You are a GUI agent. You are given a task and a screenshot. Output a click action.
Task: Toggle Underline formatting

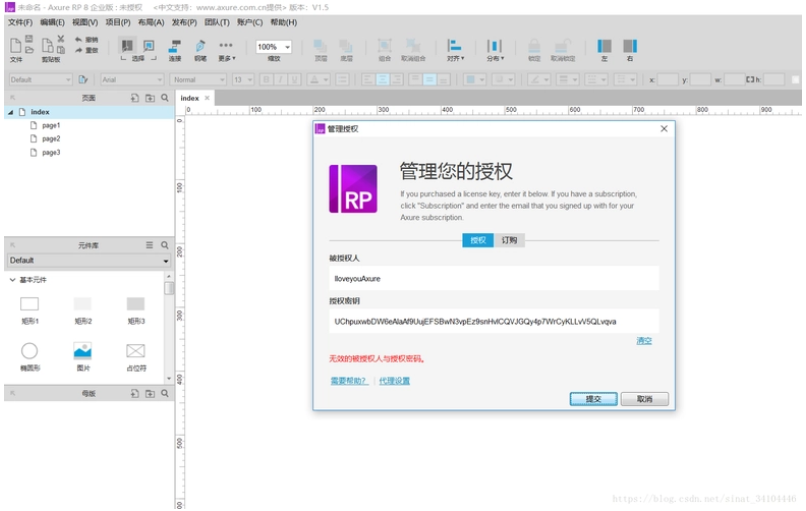click(295, 80)
